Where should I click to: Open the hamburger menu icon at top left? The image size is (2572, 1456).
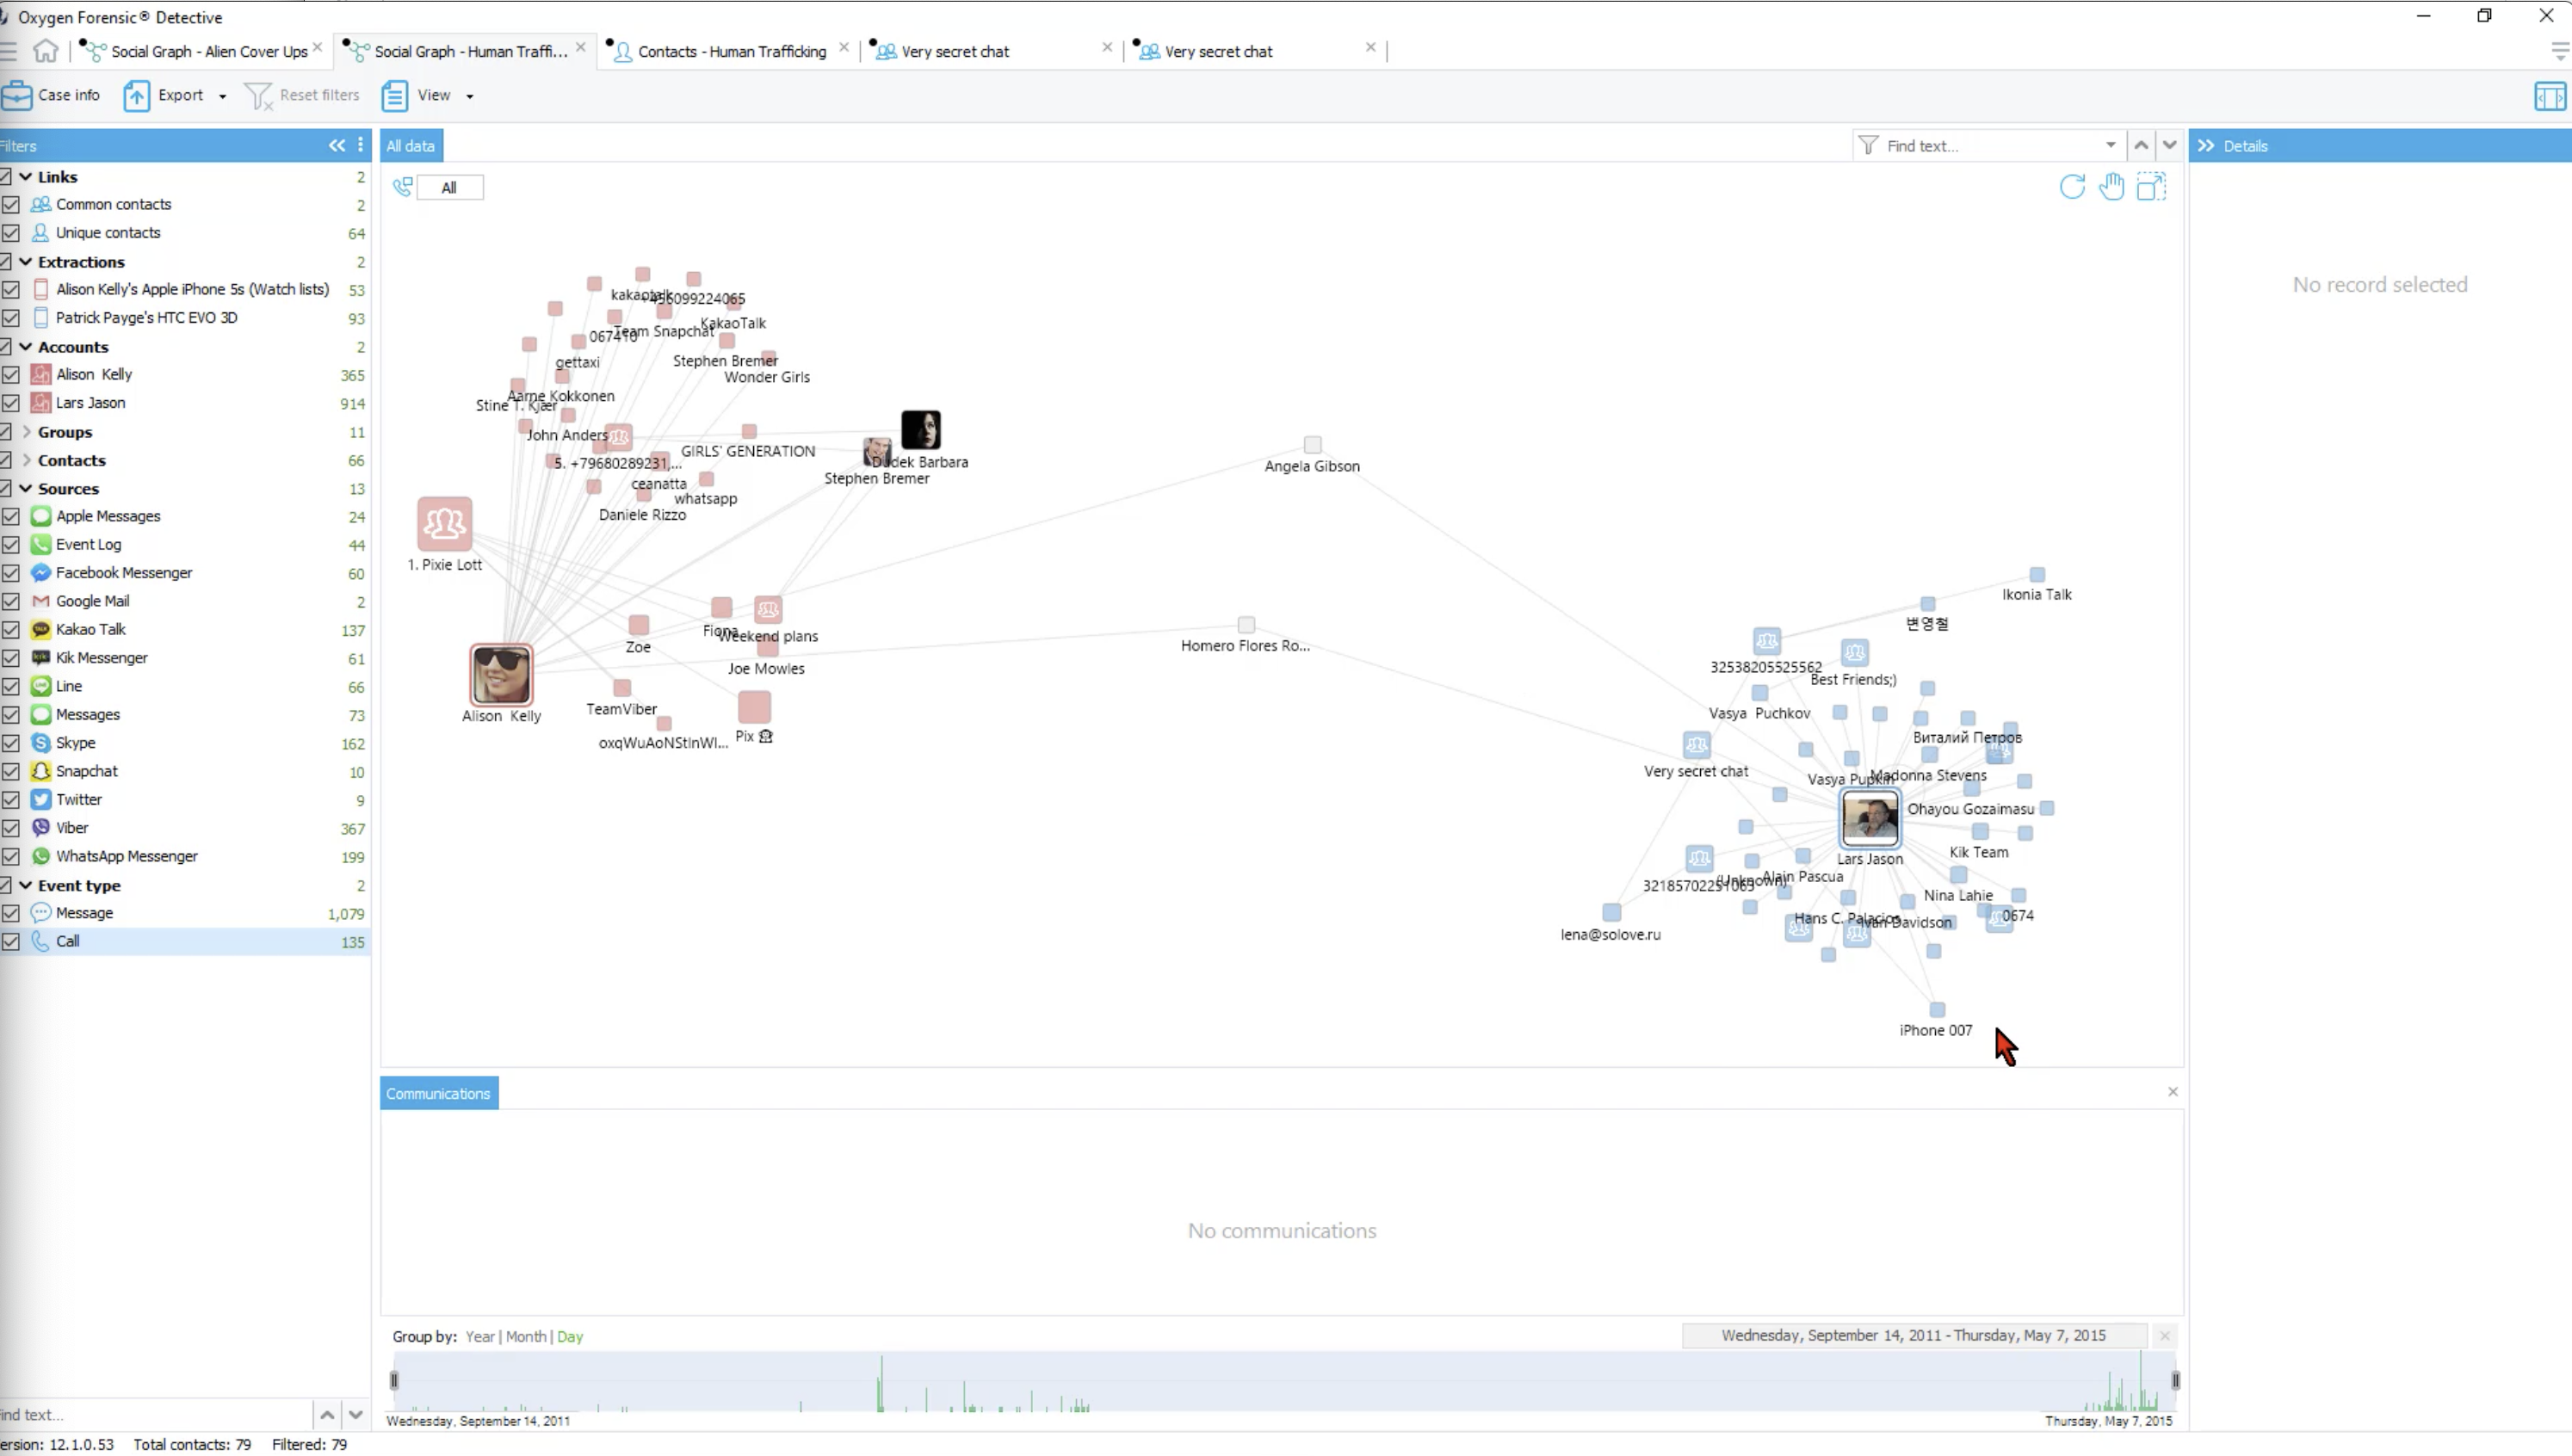point(8,51)
